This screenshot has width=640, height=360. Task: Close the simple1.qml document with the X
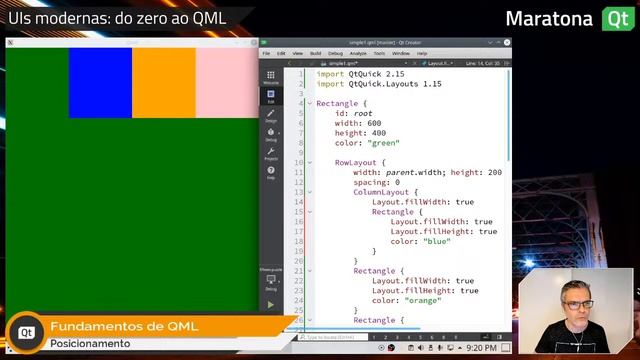(415, 63)
